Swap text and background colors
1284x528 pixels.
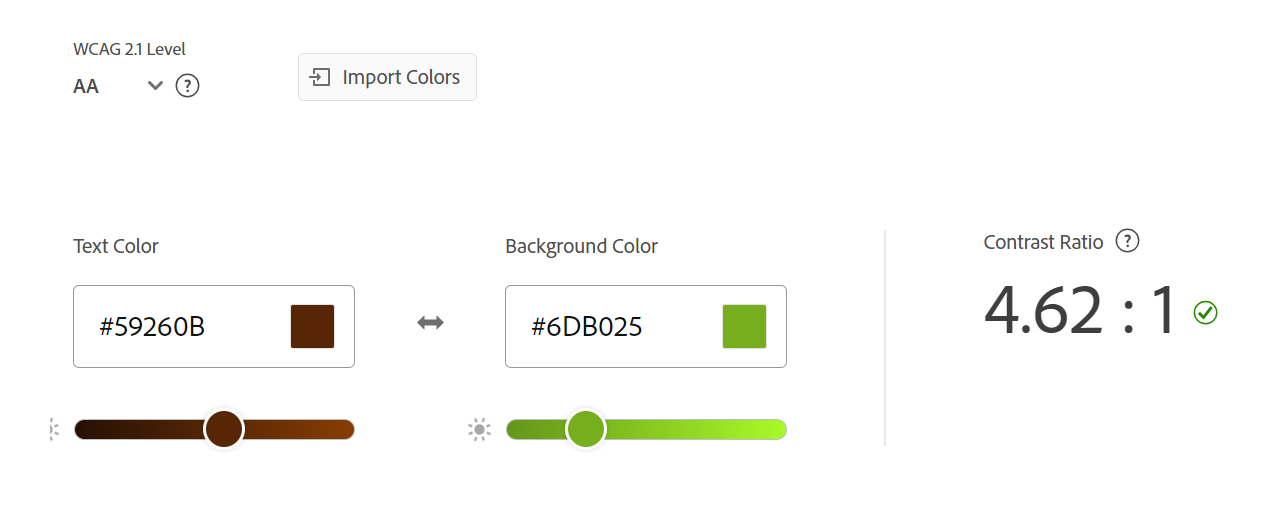click(430, 322)
